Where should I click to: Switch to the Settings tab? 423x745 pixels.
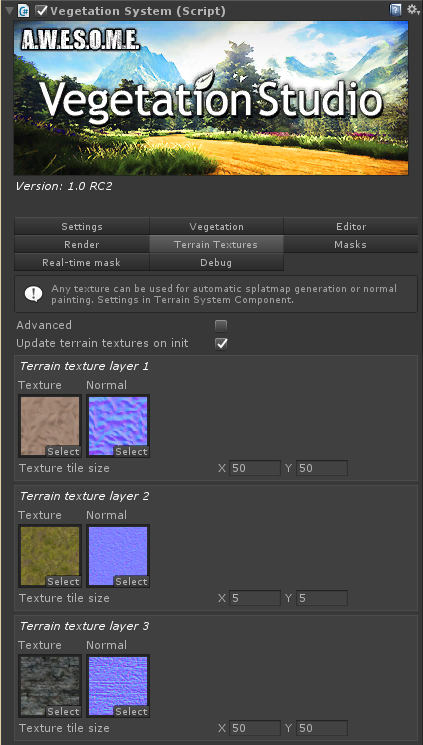point(82,227)
